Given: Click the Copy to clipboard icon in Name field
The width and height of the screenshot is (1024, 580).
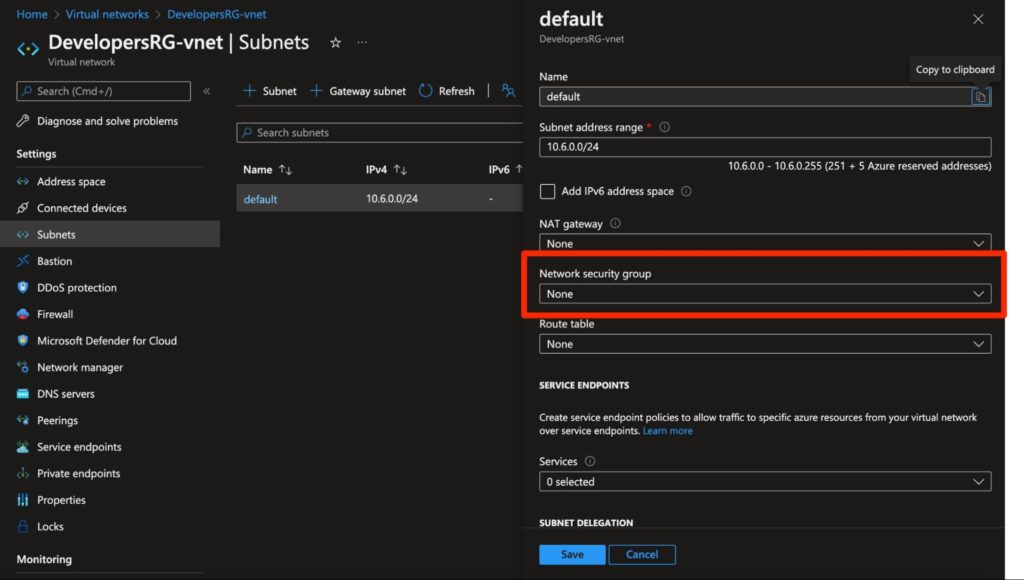Looking at the screenshot, I should click(x=980, y=97).
